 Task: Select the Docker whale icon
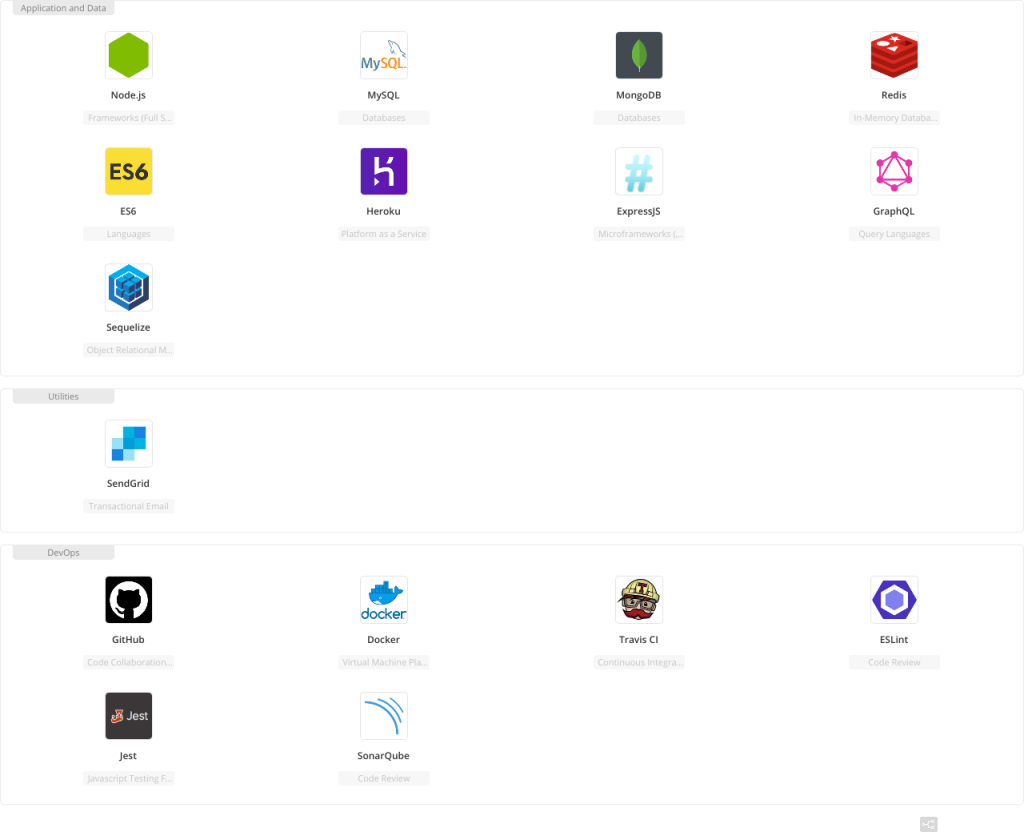click(x=383, y=599)
